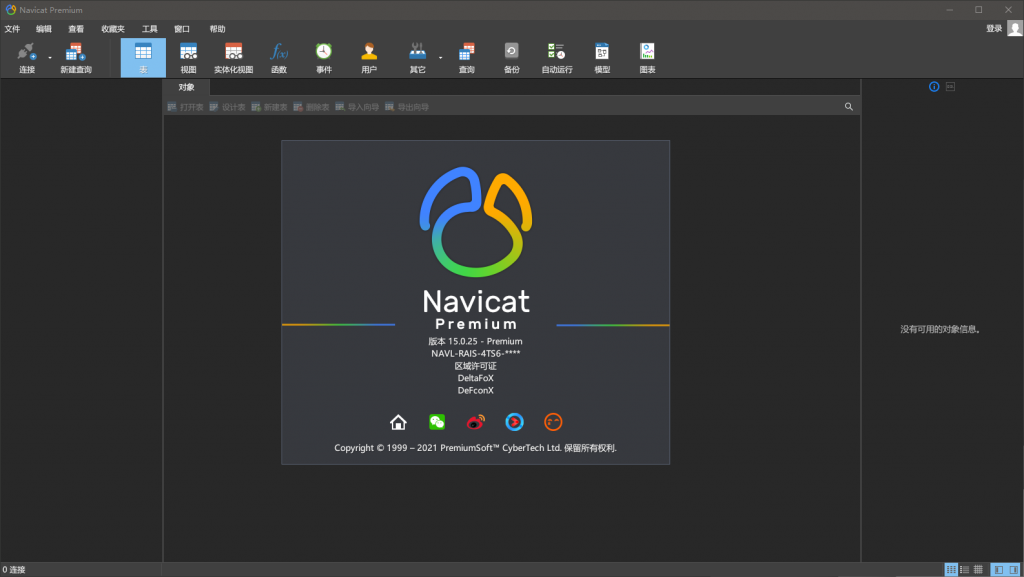Screen dimensions: 1024x577
Task: Click the search magnifier in object toolbar
Action: click(848, 106)
